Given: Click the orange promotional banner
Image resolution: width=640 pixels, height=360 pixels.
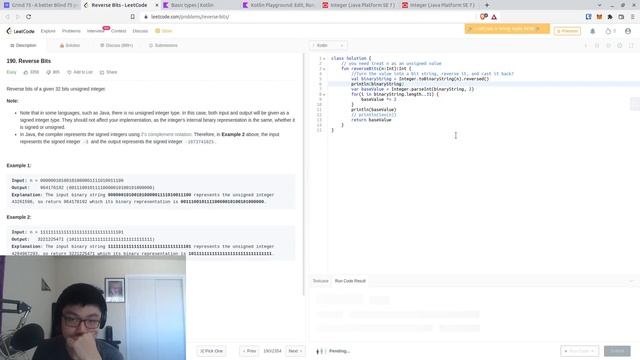Looking at the screenshot, I should [x=507, y=29].
